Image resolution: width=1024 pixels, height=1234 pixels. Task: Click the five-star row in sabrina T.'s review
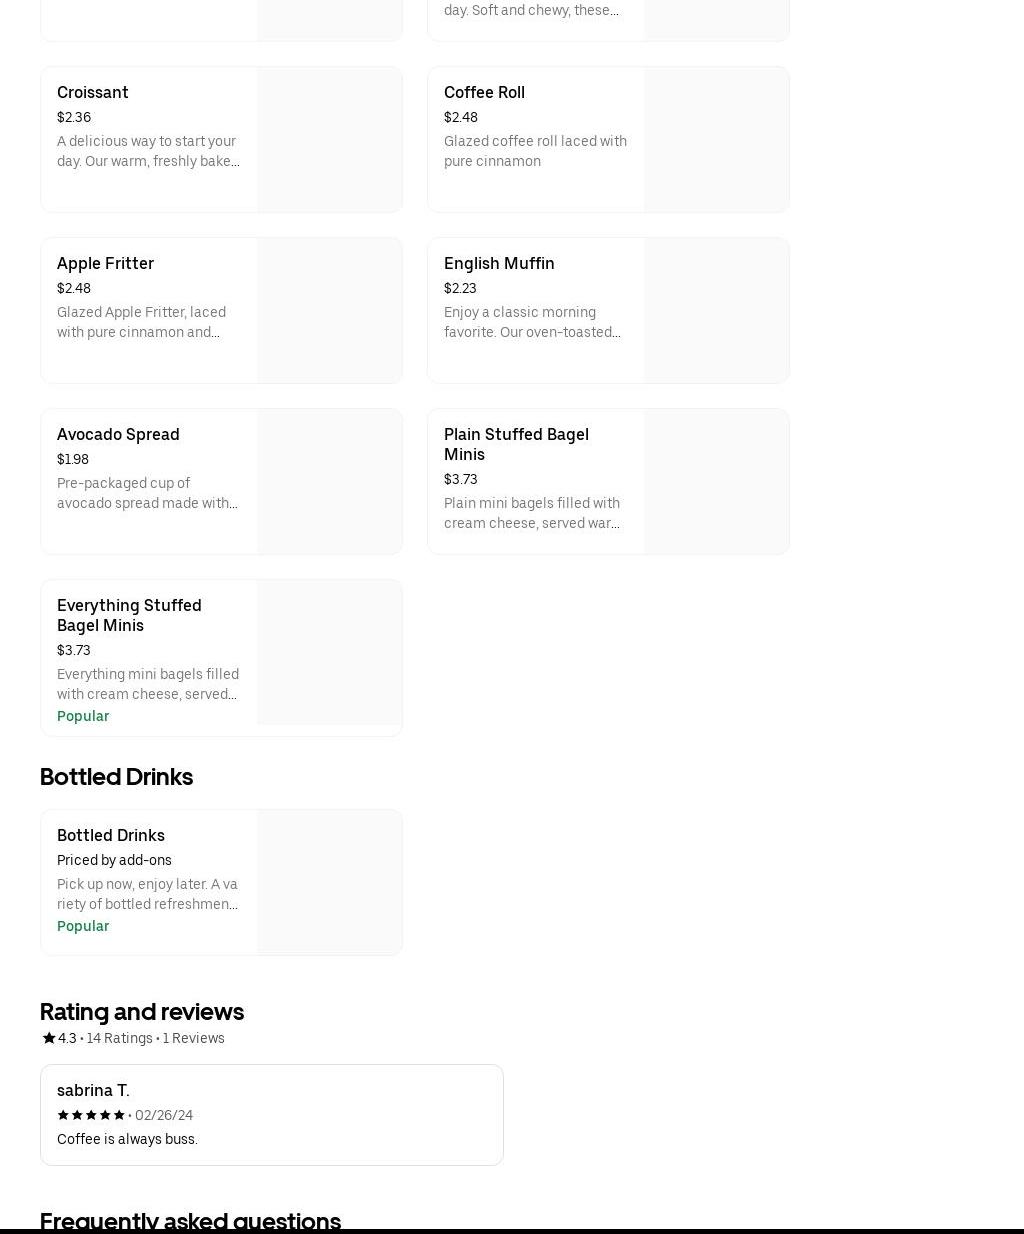click(91, 1115)
